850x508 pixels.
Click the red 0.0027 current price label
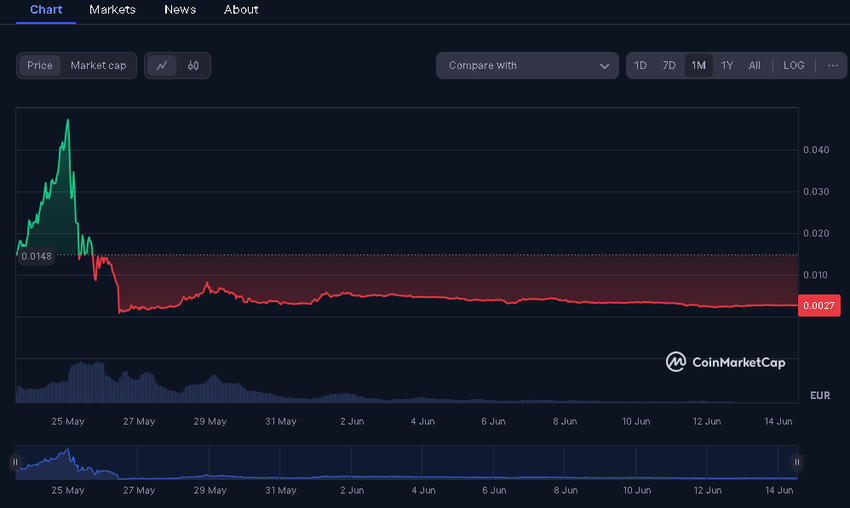(x=819, y=306)
